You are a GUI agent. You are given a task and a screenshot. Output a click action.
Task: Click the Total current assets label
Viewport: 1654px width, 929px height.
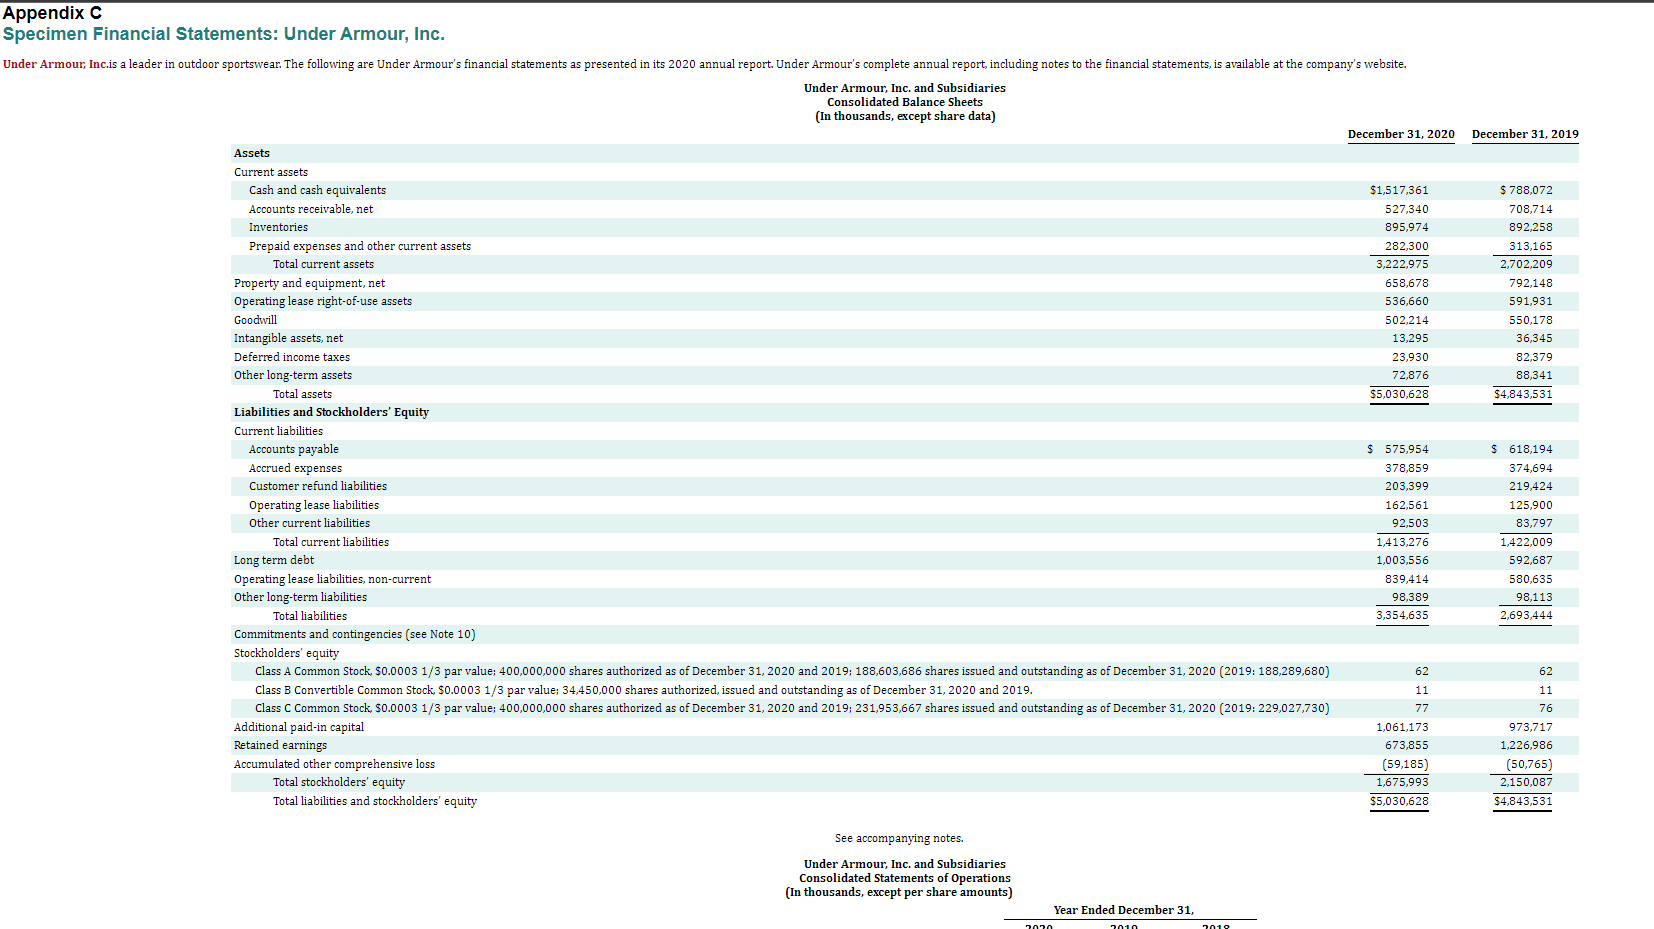[323, 264]
